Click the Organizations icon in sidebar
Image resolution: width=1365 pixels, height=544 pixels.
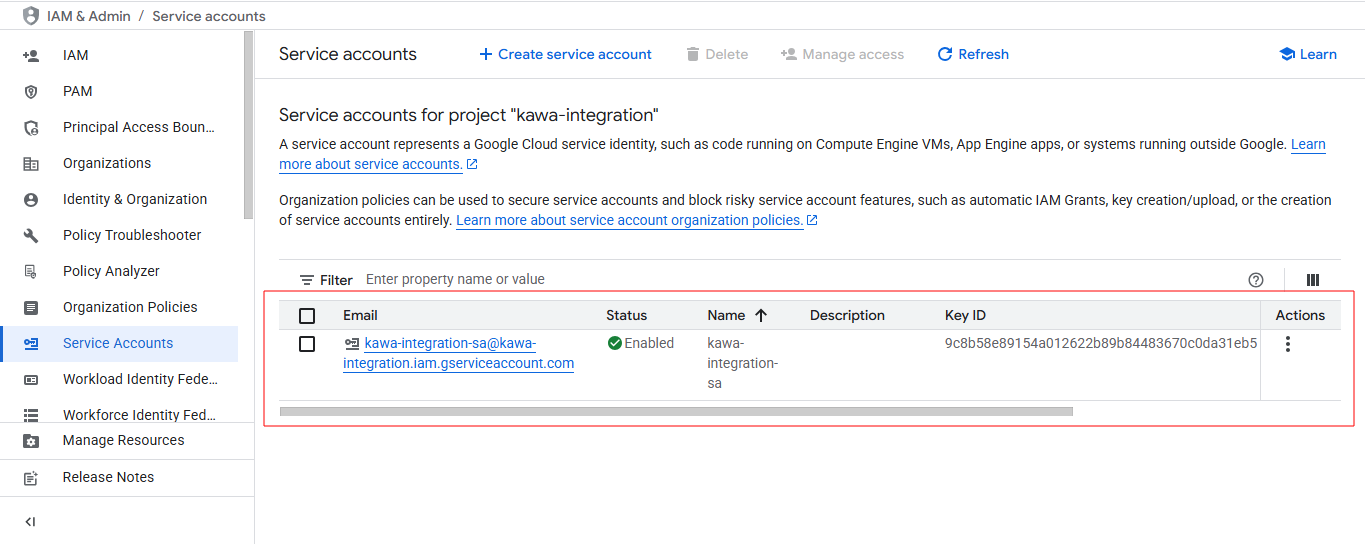click(31, 163)
